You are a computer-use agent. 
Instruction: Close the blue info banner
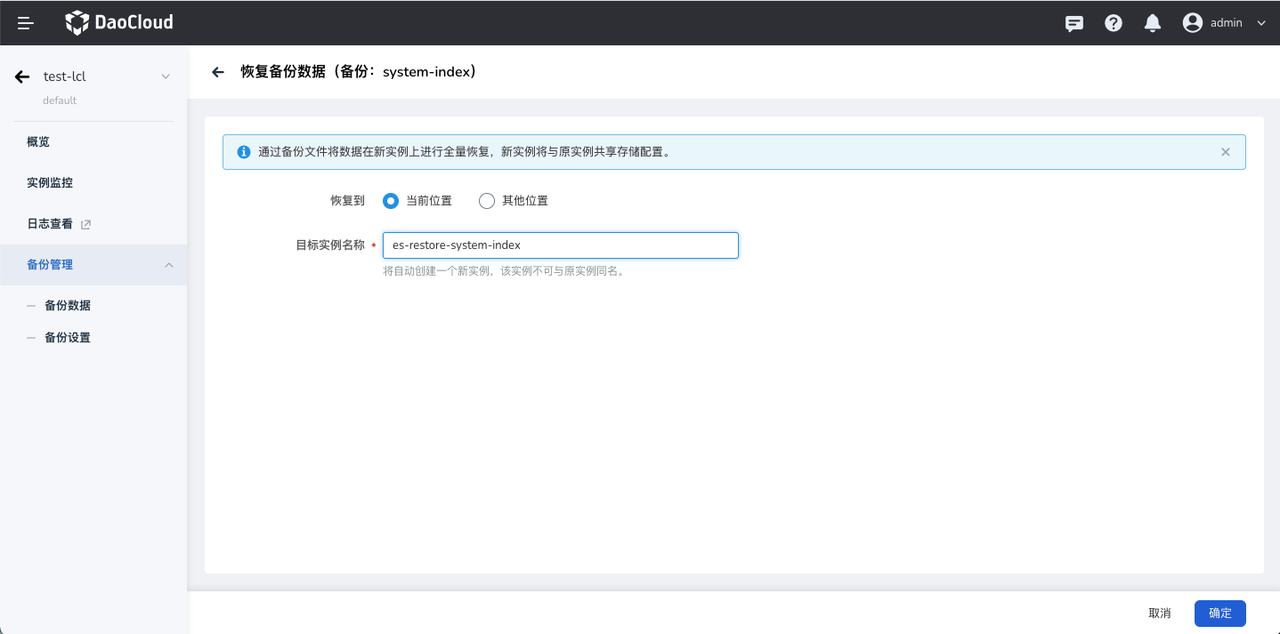pos(1225,152)
